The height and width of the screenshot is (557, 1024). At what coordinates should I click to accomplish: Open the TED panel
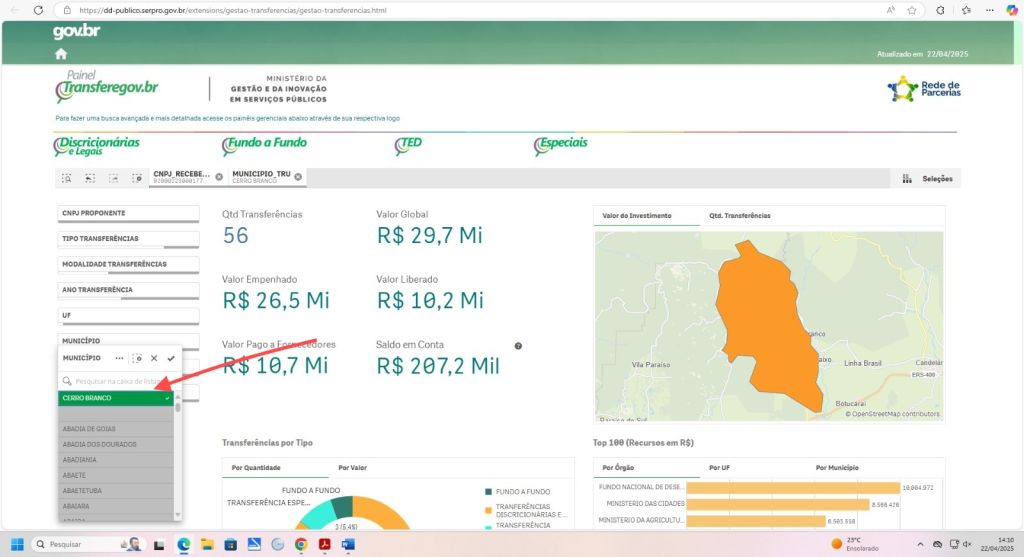[x=409, y=145]
